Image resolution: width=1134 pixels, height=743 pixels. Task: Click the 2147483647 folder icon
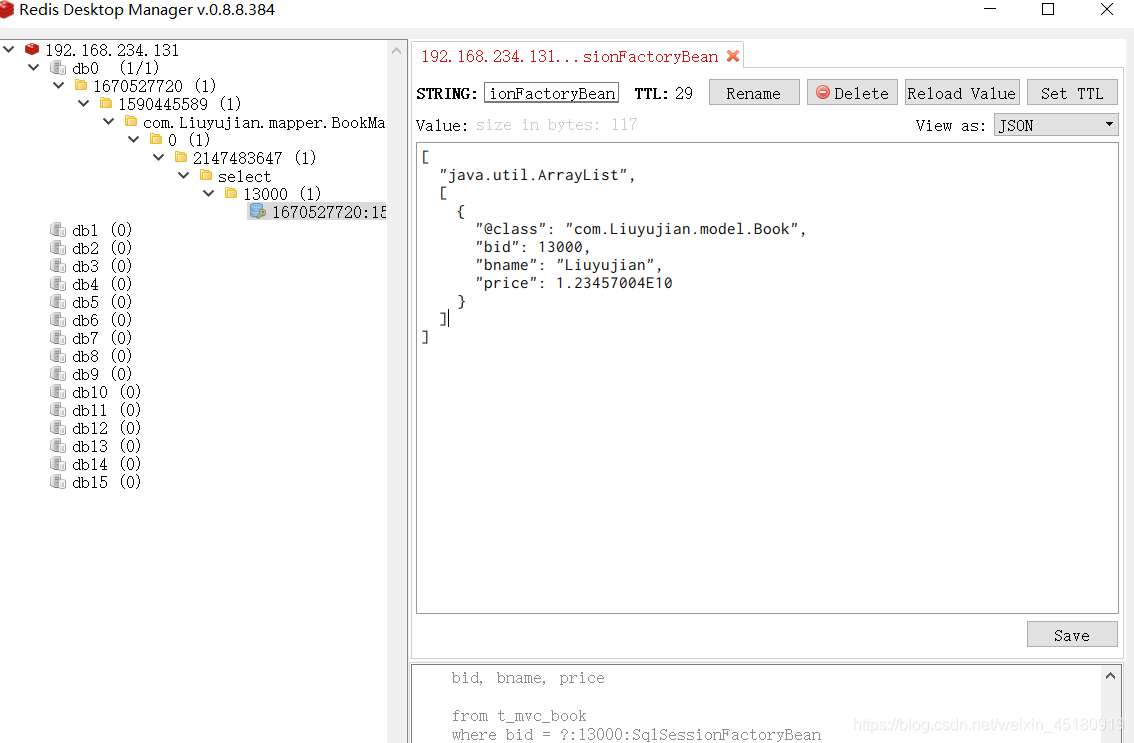[x=181, y=157]
